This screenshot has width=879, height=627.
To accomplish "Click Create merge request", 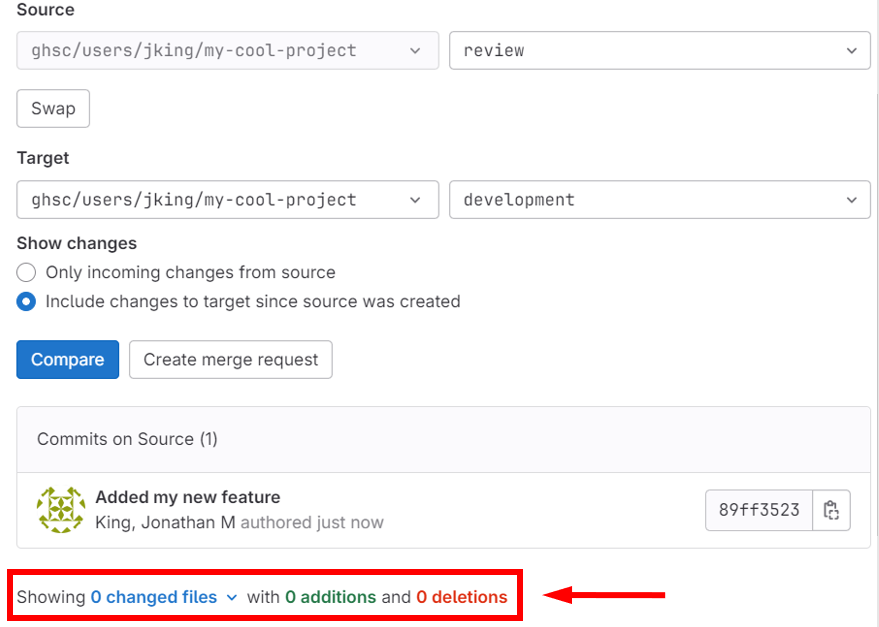I will tap(231, 359).
